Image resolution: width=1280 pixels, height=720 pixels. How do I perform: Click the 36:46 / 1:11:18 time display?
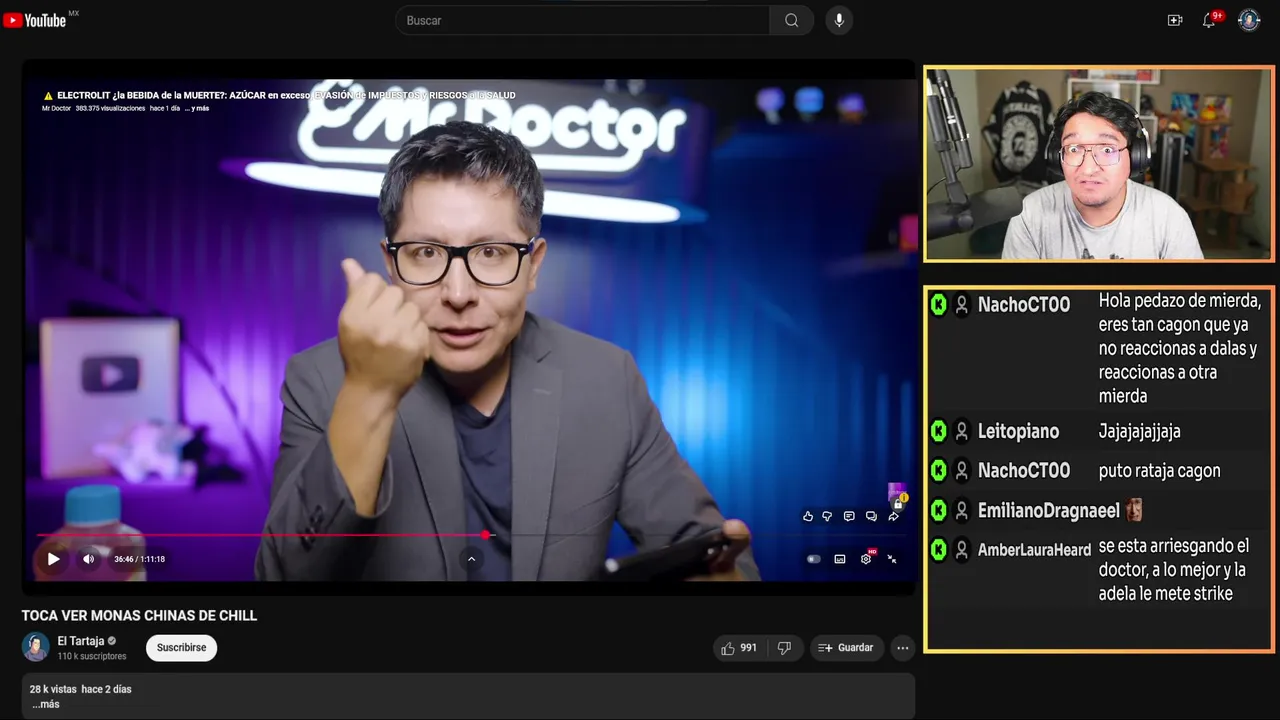(139, 559)
